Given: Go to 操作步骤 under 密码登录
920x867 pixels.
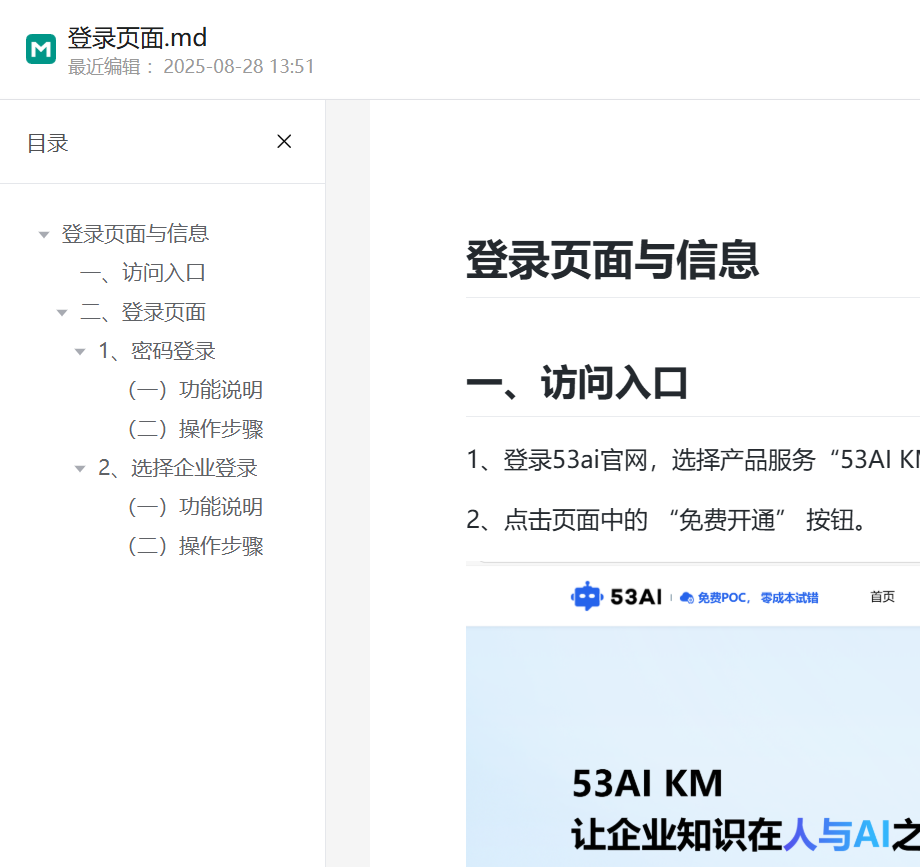Looking at the screenshot, I should pyautogui.click(x=195, y=429).
